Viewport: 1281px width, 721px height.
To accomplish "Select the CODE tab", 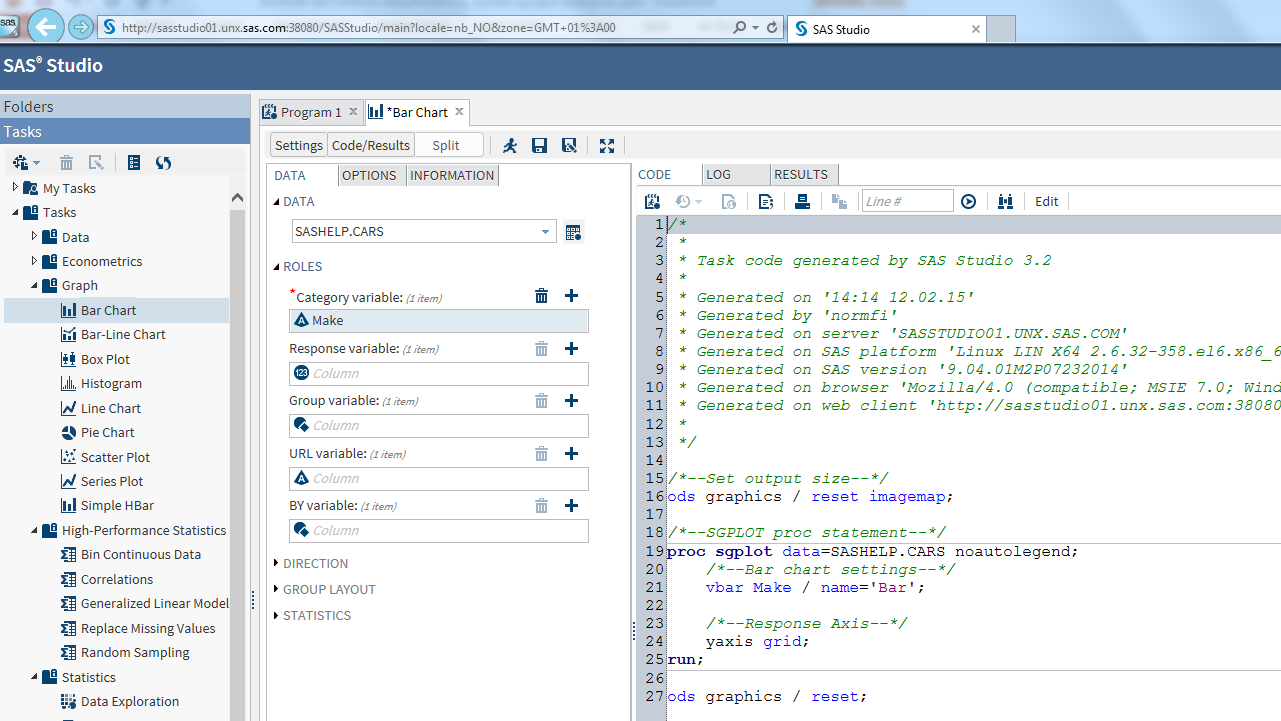I will click(655, 174).
